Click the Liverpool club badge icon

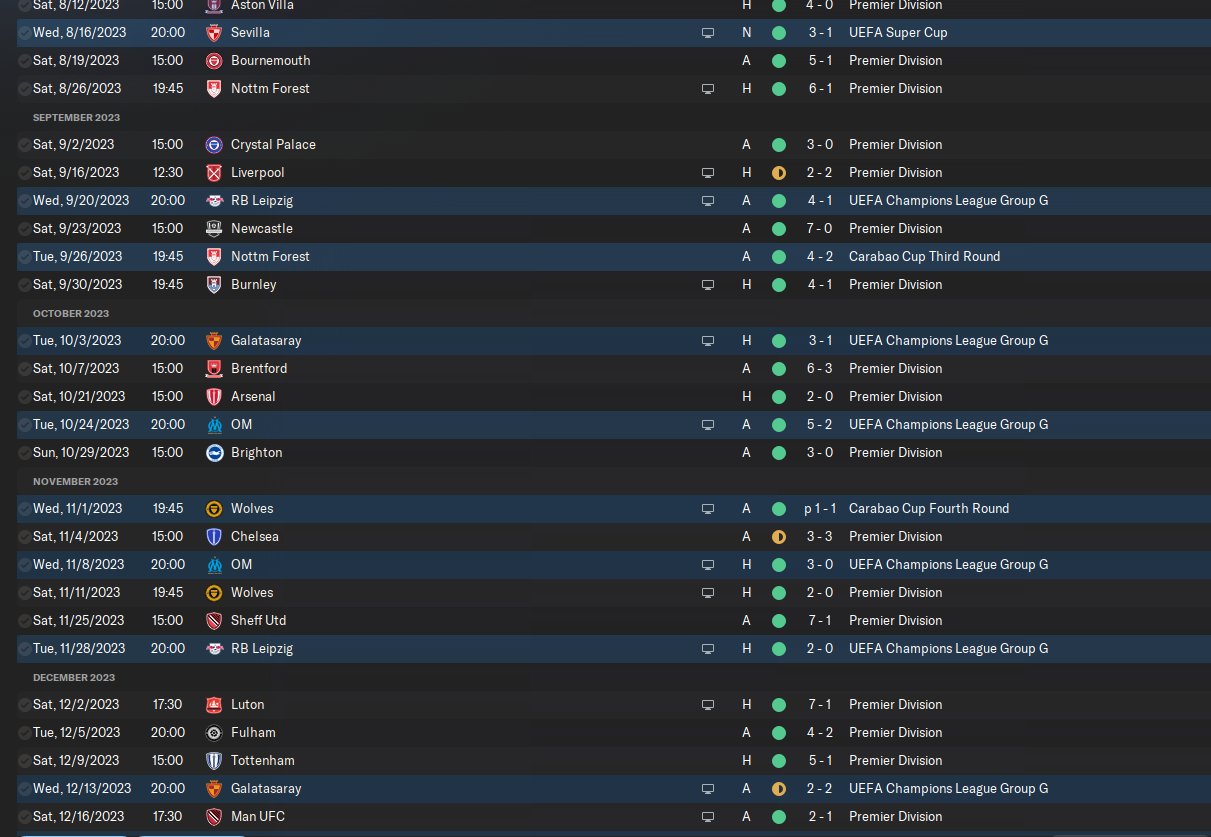pos(213,173)
